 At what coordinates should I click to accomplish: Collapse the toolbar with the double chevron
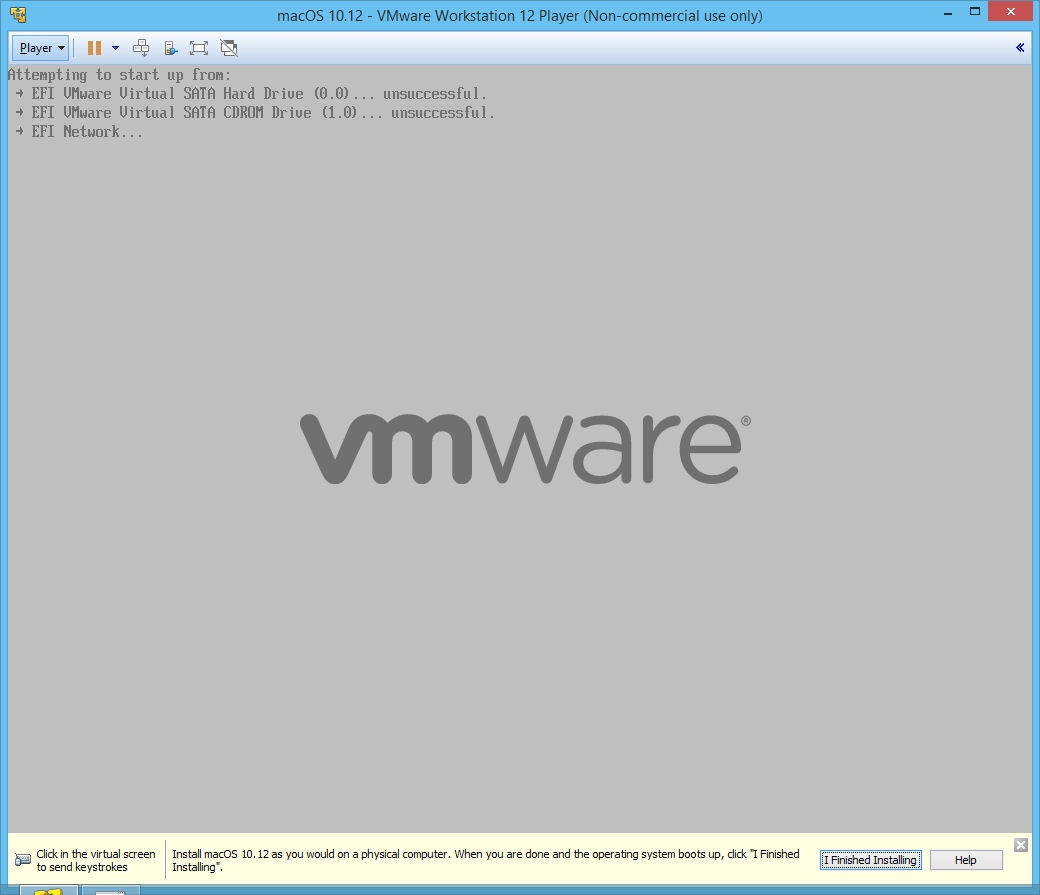coord(1020,47)
